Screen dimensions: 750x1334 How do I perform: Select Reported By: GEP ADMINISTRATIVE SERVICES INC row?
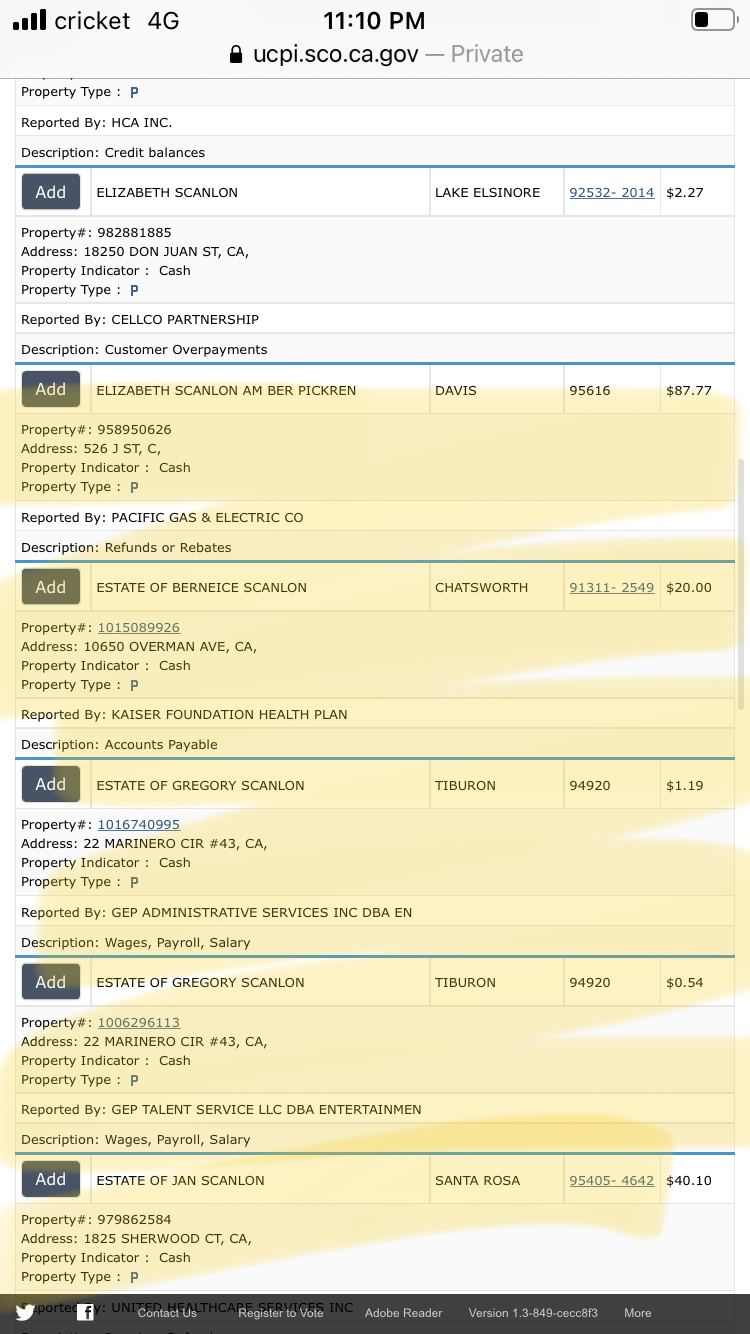[x=375, y=912]
